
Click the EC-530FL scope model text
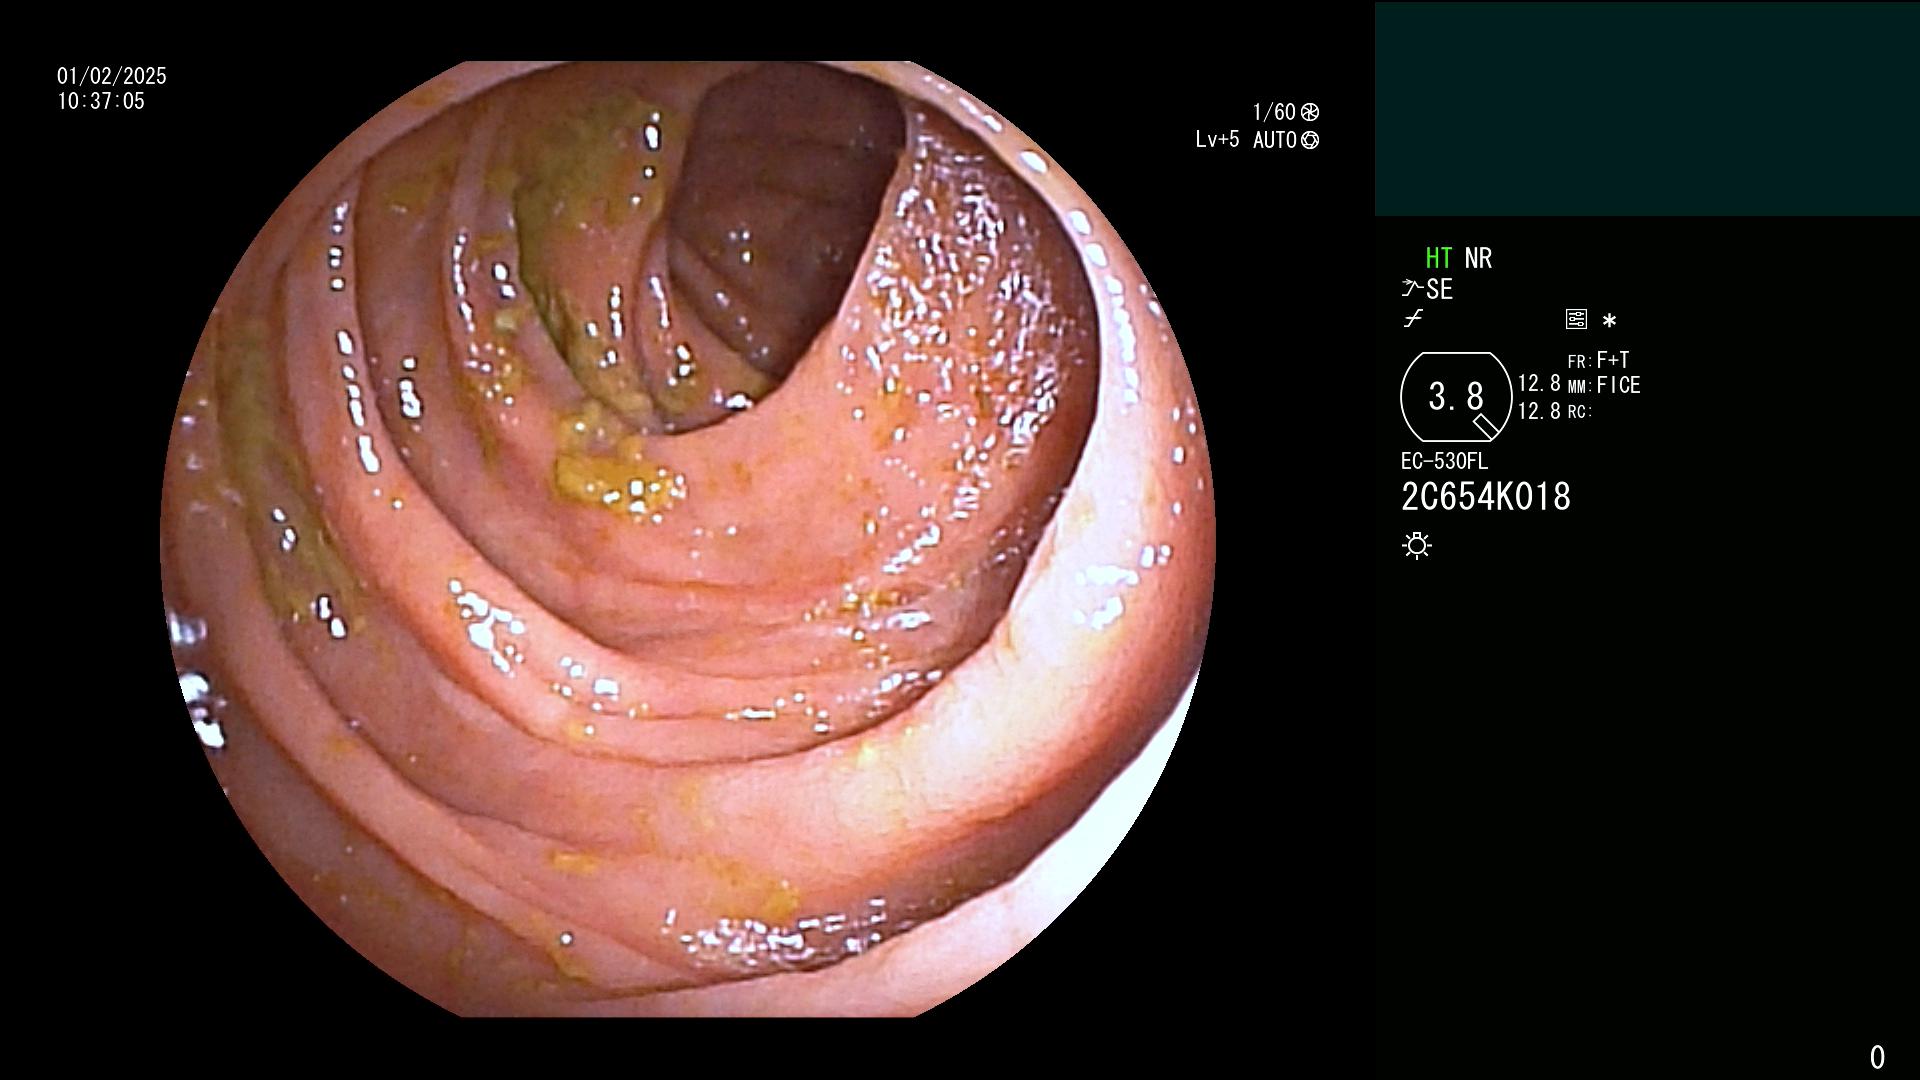1444,461
